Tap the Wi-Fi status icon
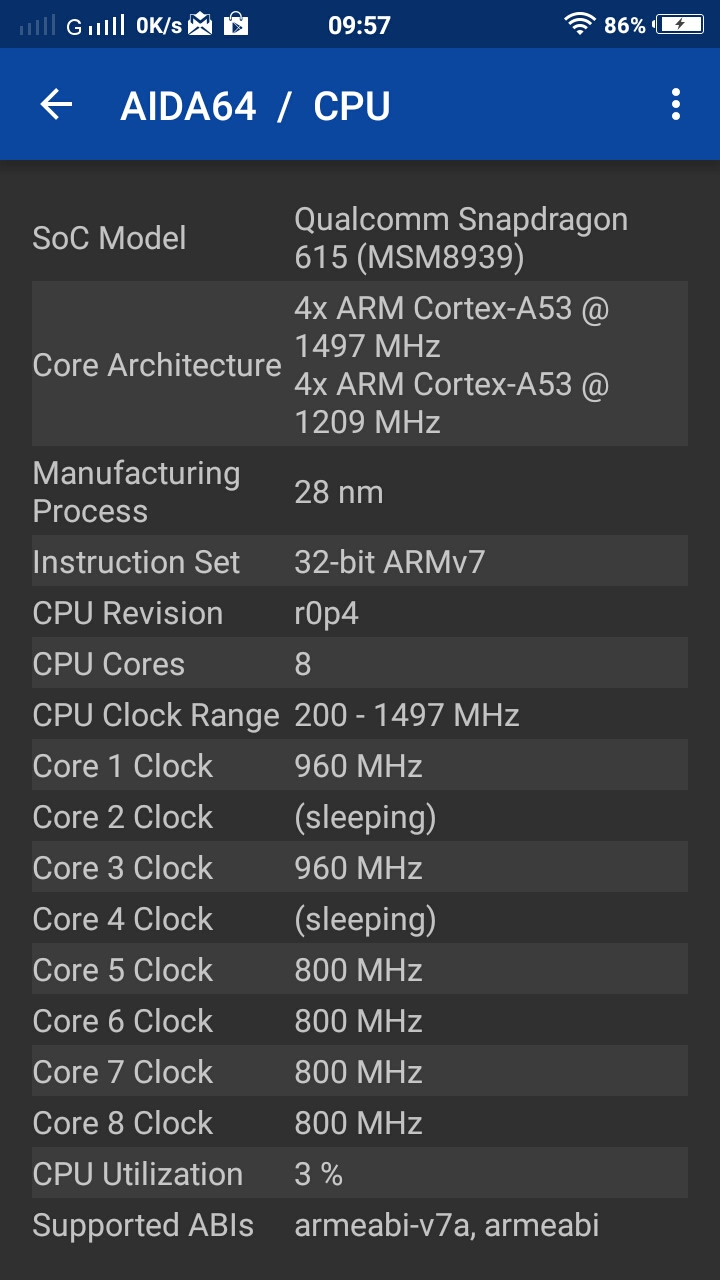Viewport: 720px width, 1280px height. pos(579,24)
